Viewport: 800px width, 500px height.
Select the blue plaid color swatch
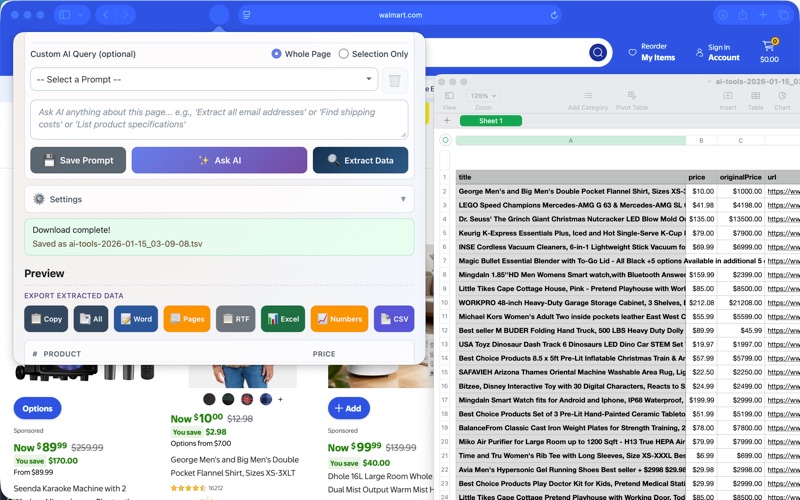point(266,399)
